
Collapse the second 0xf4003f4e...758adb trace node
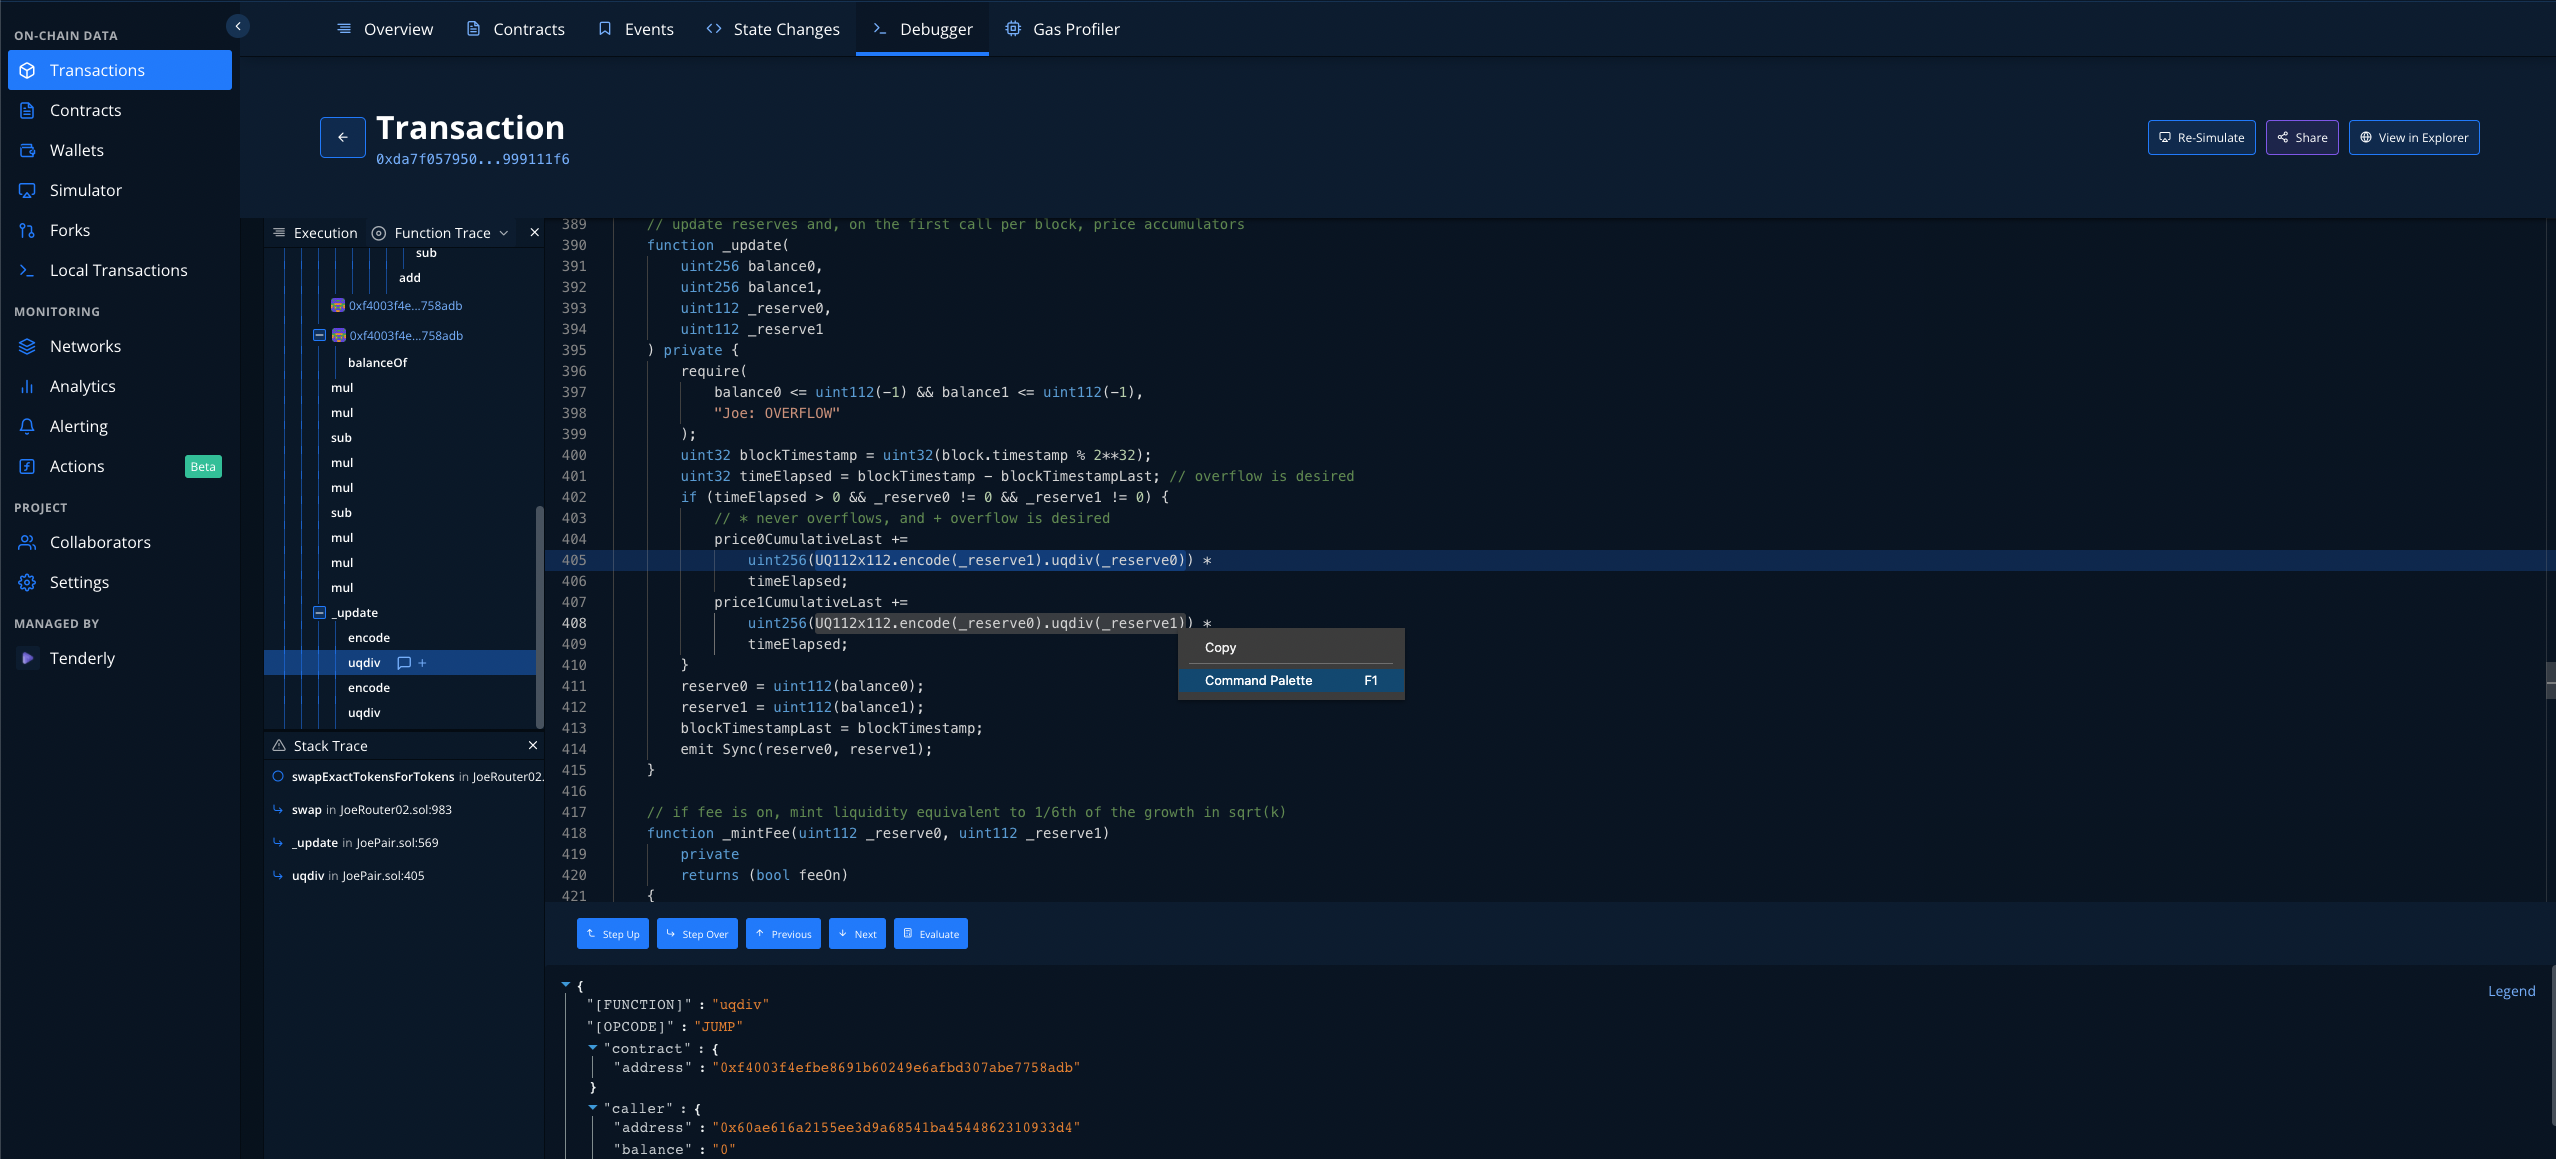pos(319,335)
